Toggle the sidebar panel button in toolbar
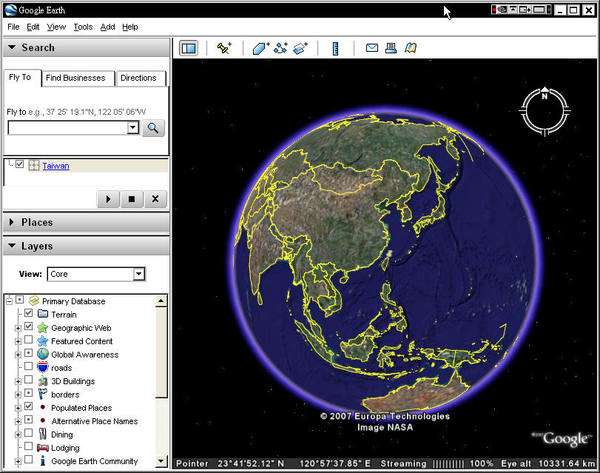 click(x=189, y=48)
